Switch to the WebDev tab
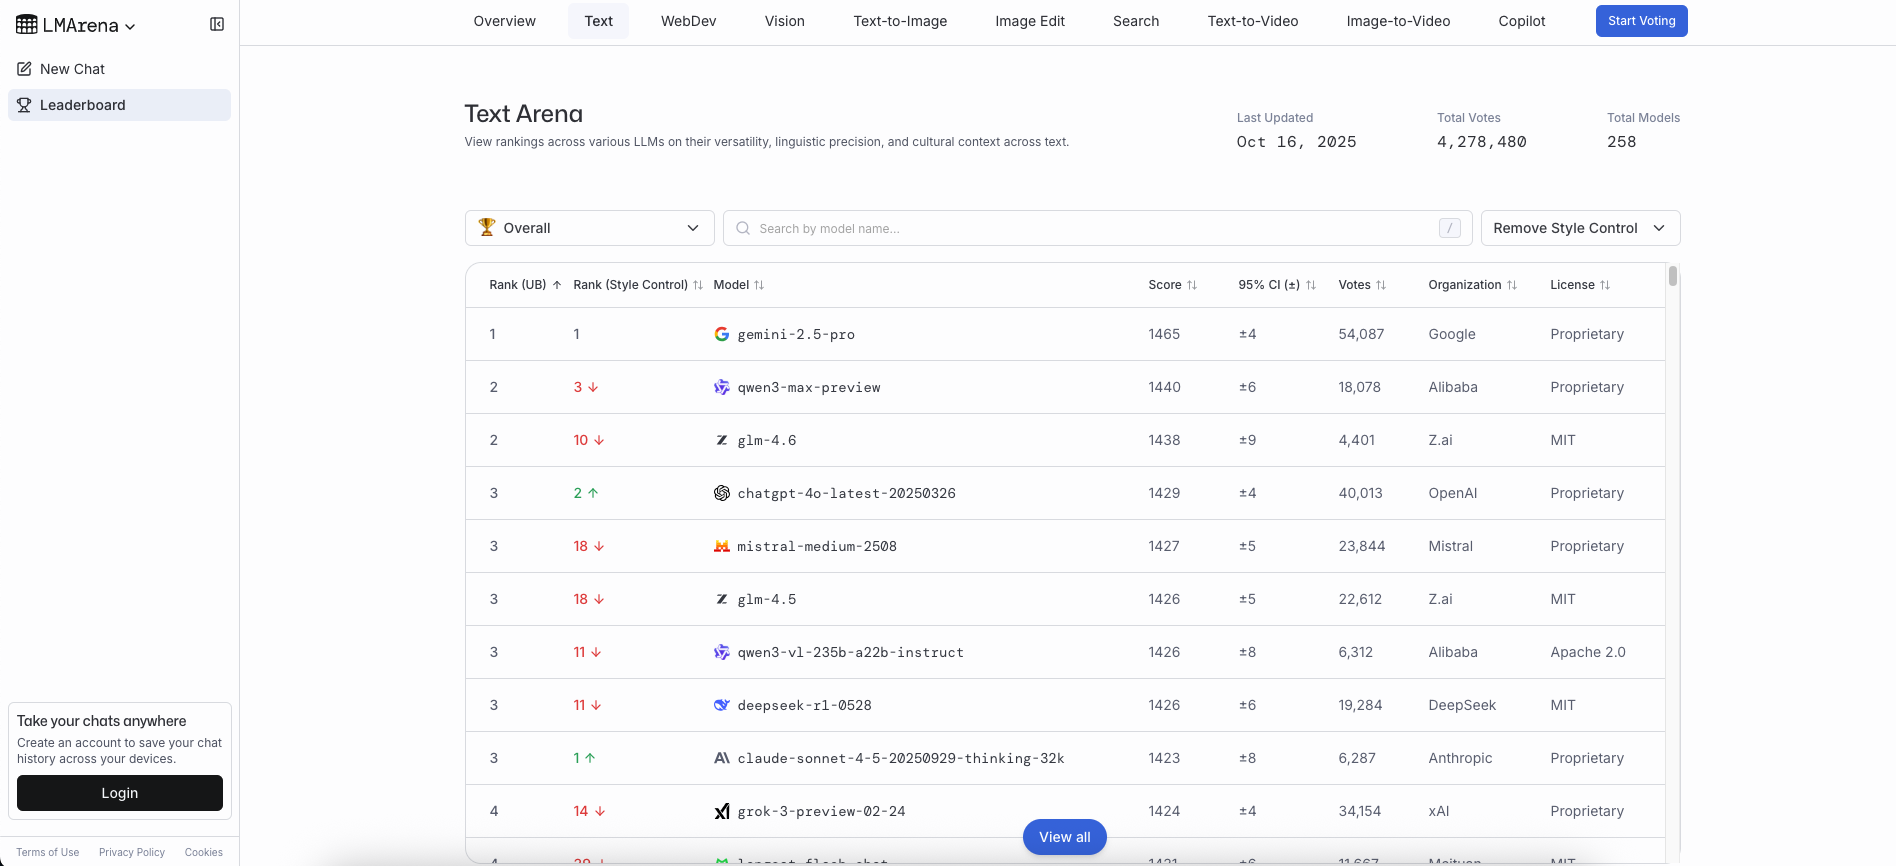The image size is (1896, 866). 688,21
